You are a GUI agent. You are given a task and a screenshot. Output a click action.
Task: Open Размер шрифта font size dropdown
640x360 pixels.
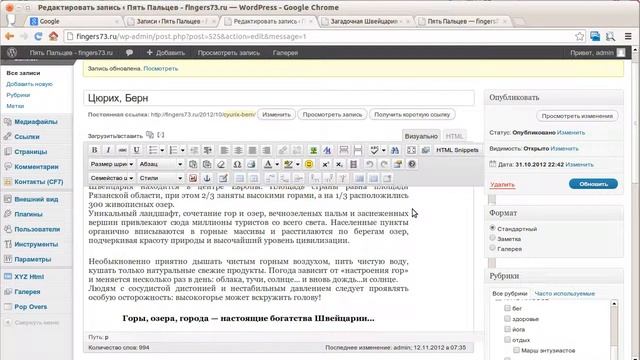tap(111, 164)
